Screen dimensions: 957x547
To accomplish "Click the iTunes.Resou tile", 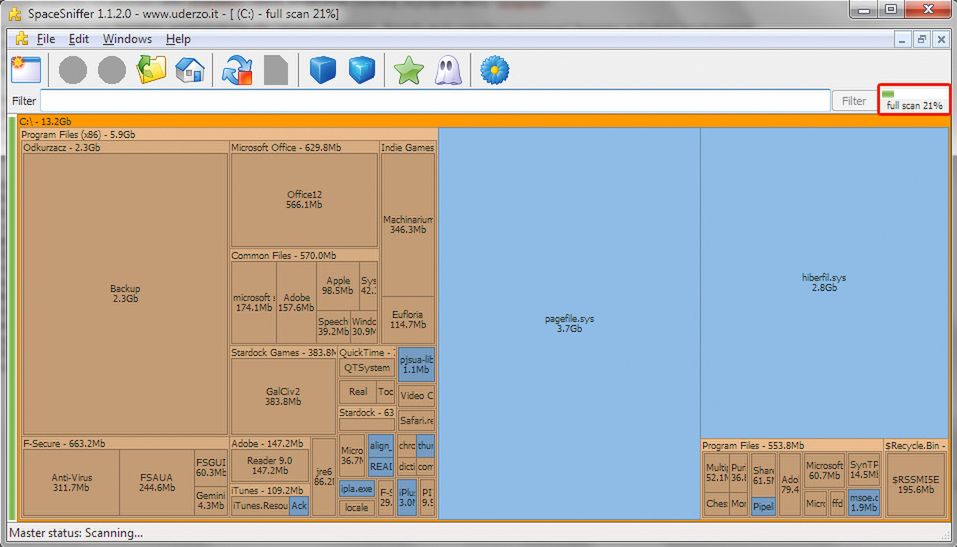I will (x=260, y=506).
